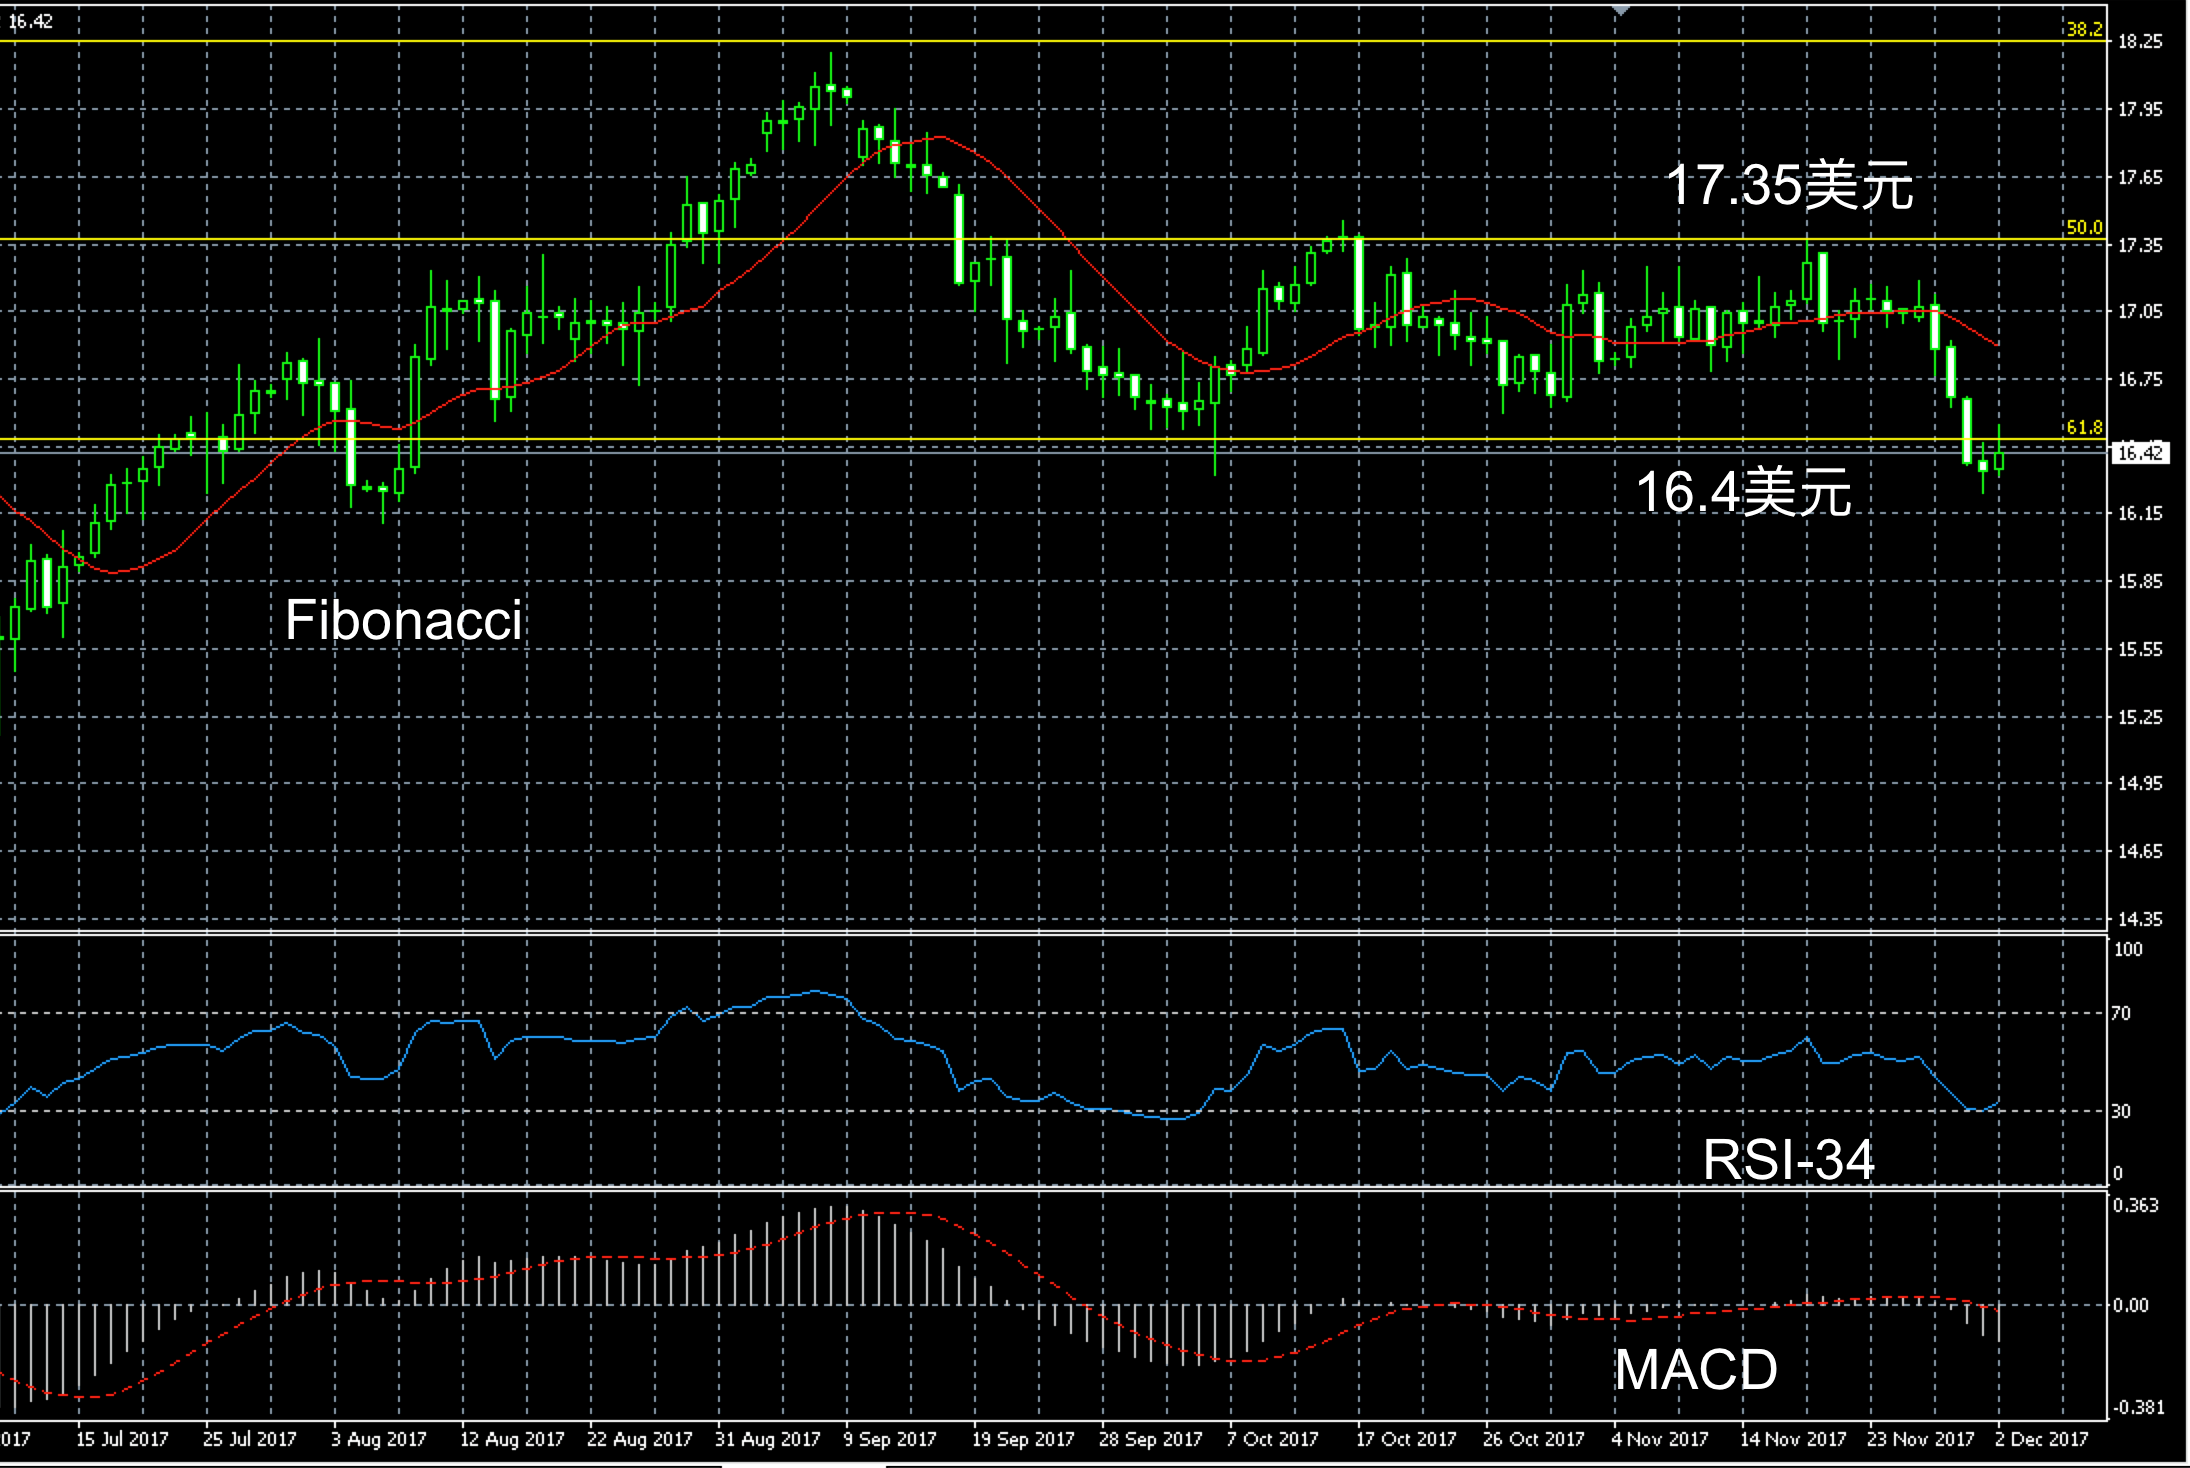Click the MACD 0.363 scale value
Viewport: 2190px width, 1468px height.
coord(2135,1205)
